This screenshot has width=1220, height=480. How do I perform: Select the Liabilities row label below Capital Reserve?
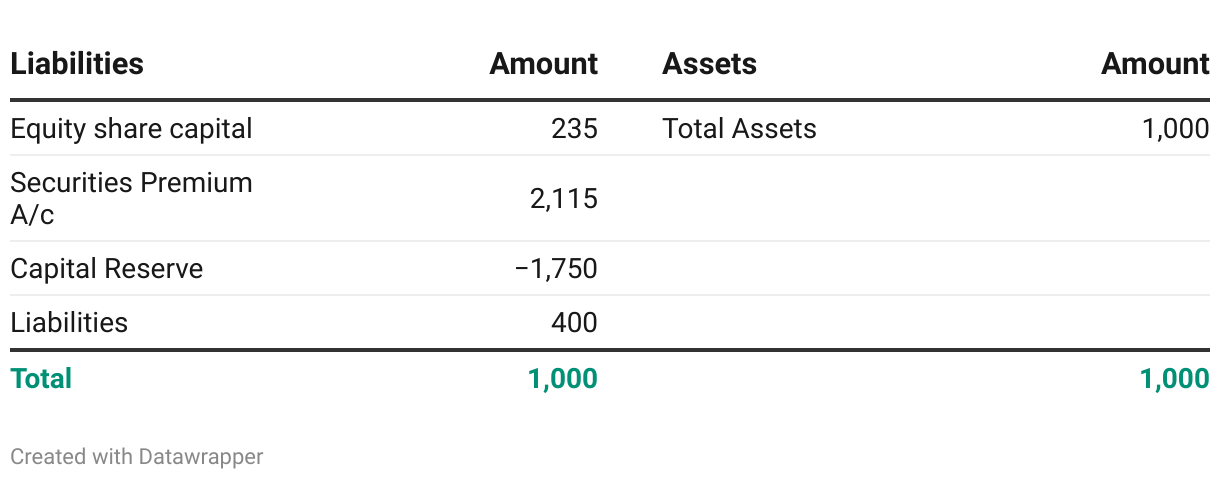click(x=69, y=323)
